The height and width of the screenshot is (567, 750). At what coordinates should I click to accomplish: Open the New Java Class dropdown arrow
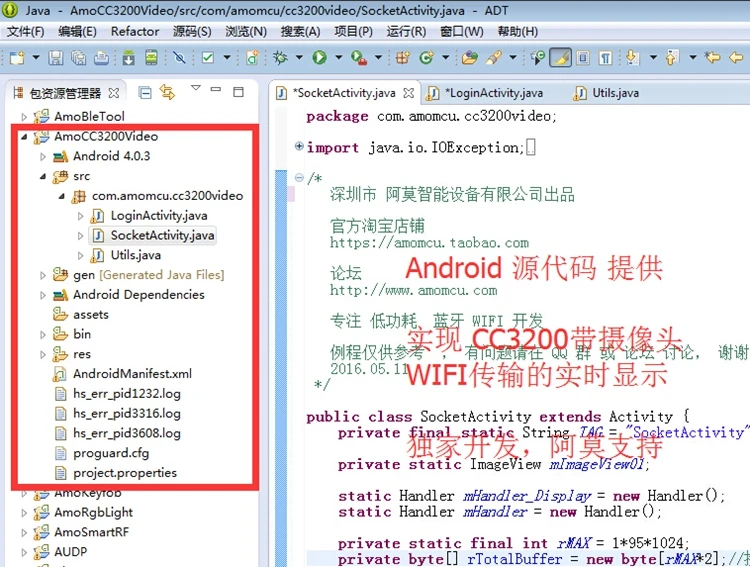tap(445, 58)
